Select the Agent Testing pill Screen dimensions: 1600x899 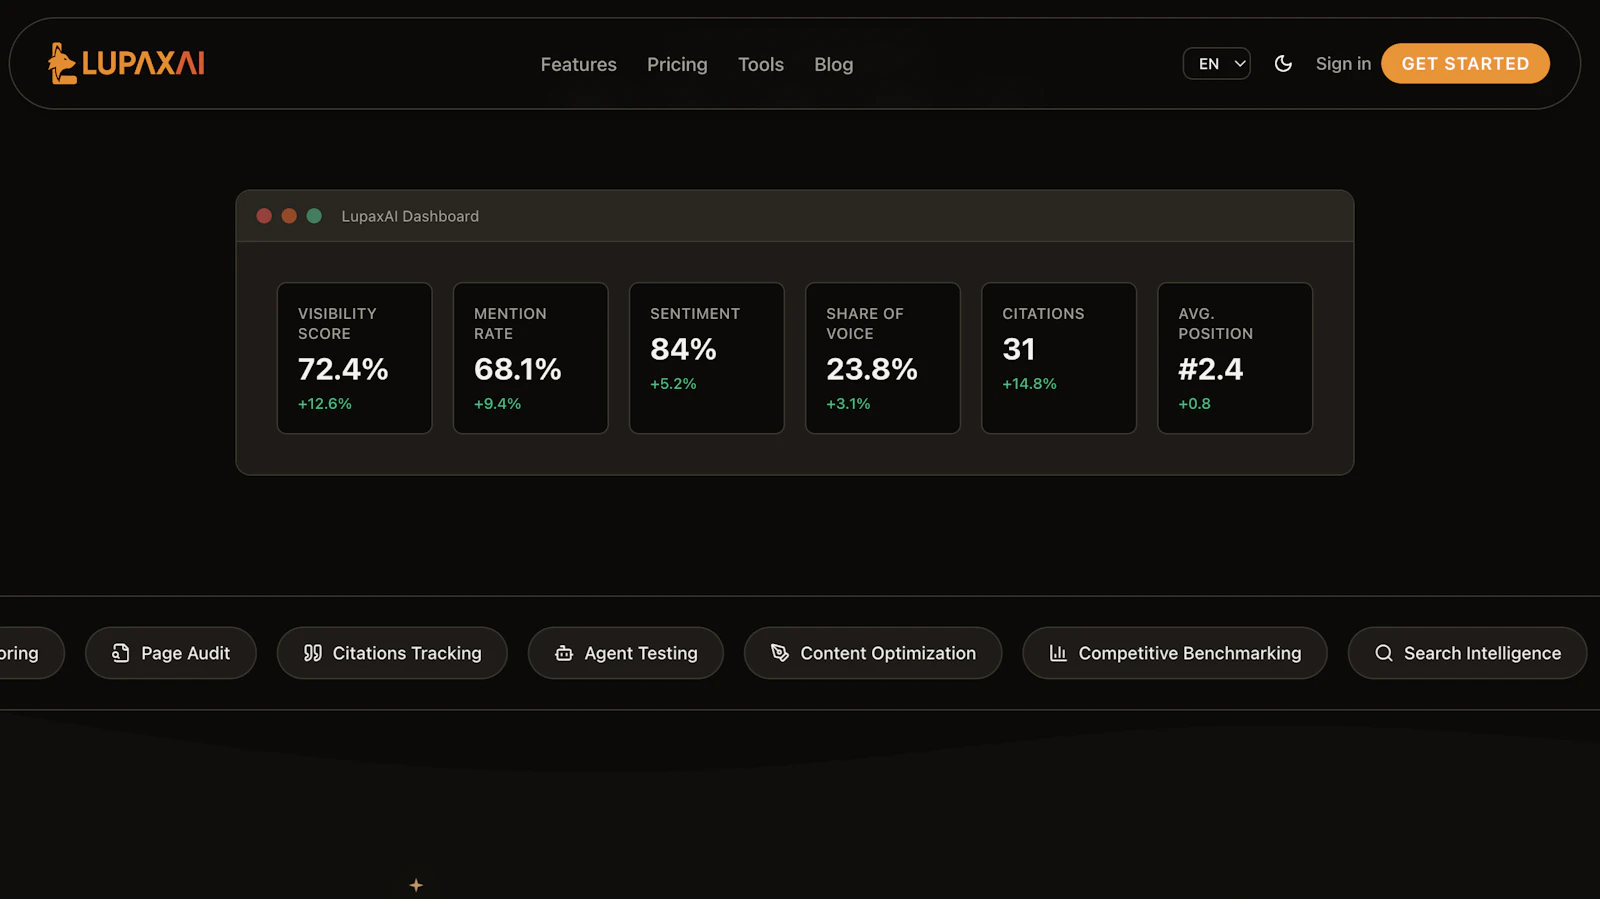point(626,653)
